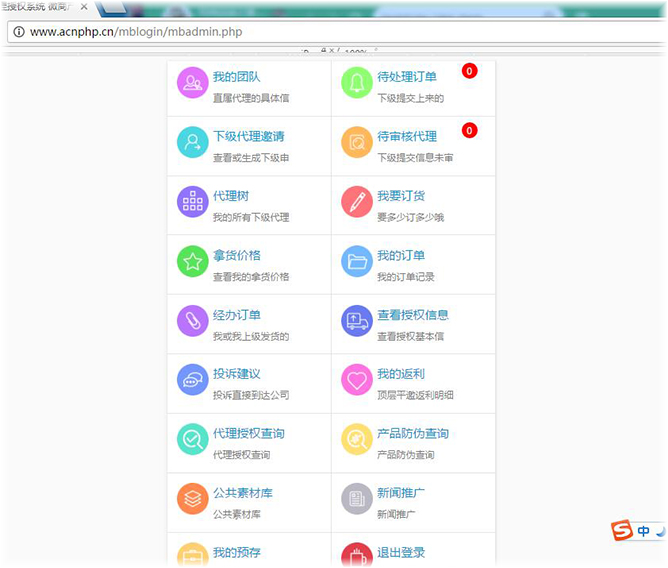Screen dimensions: 668x568
Task: Open the 新闻推广 news promotion link
Action: pyautogui.click(x=401, y=493)
